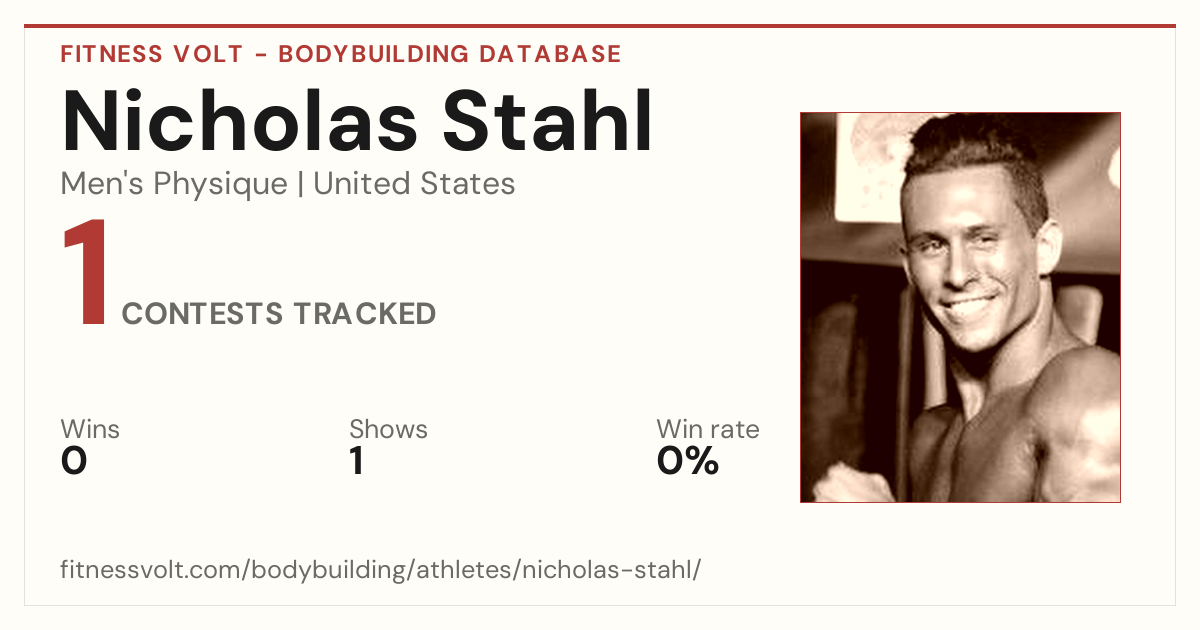The image size is (1200, 630).
Task: Click the Win rate label
Action: click(x=708, y=429)
